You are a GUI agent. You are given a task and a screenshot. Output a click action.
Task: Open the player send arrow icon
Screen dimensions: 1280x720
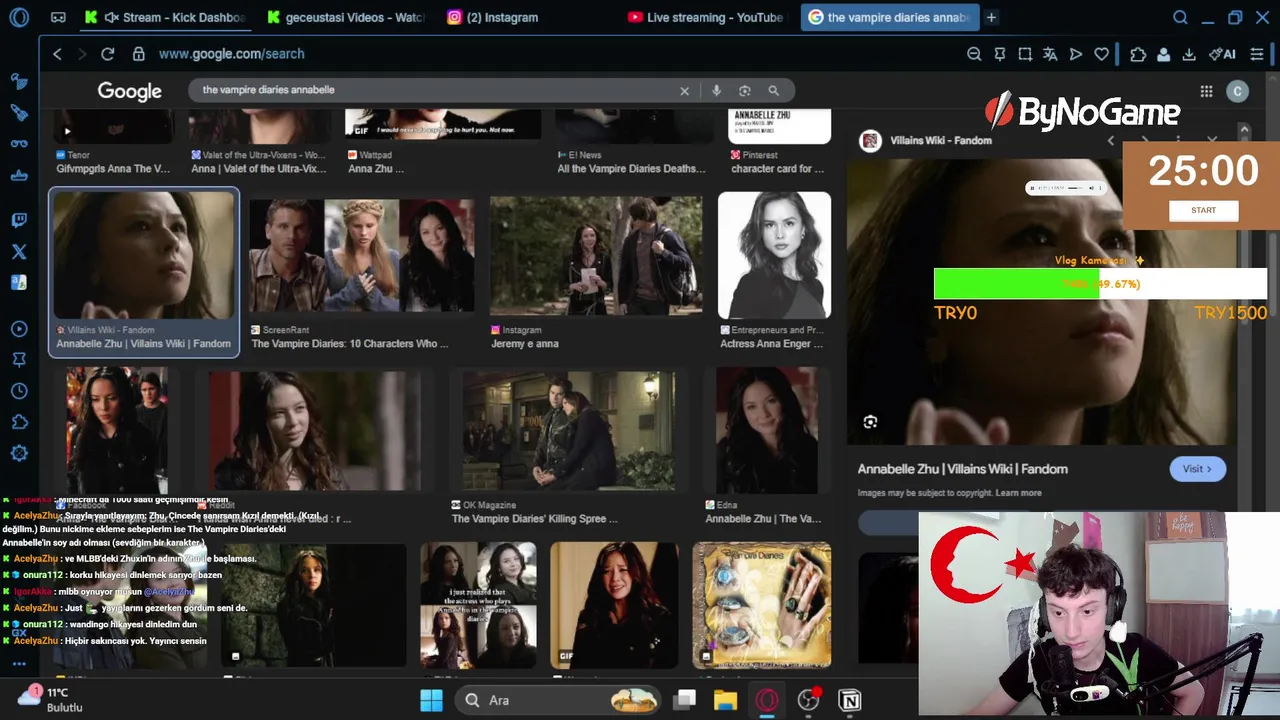pyautogui.click(x=1076, y=54)
